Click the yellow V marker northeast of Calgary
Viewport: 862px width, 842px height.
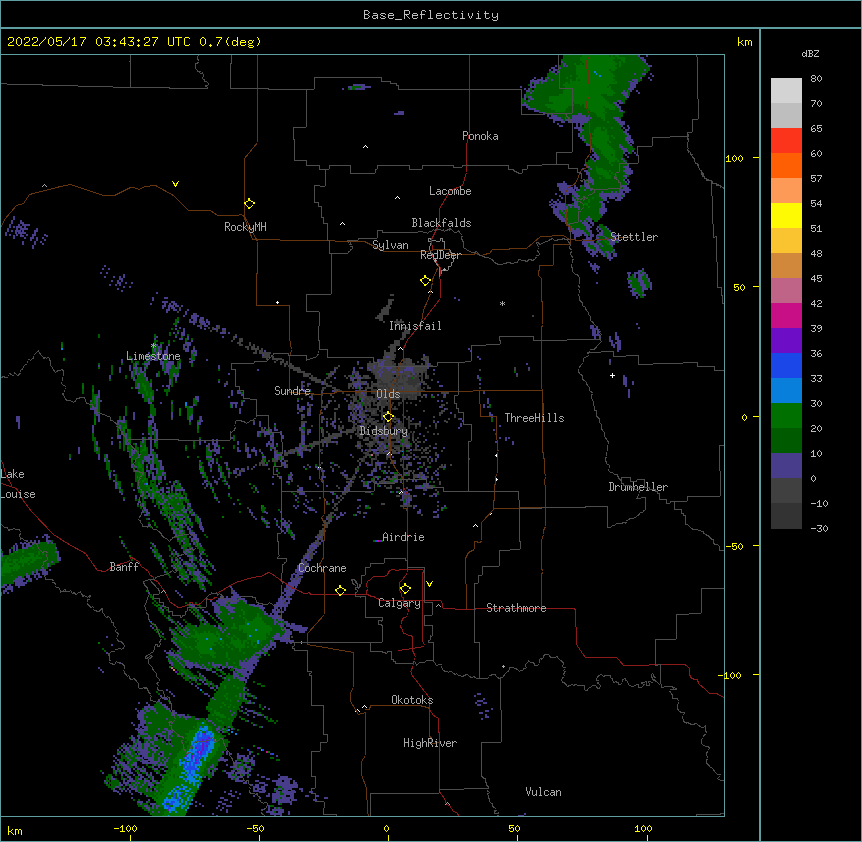(x=429, y=584)
